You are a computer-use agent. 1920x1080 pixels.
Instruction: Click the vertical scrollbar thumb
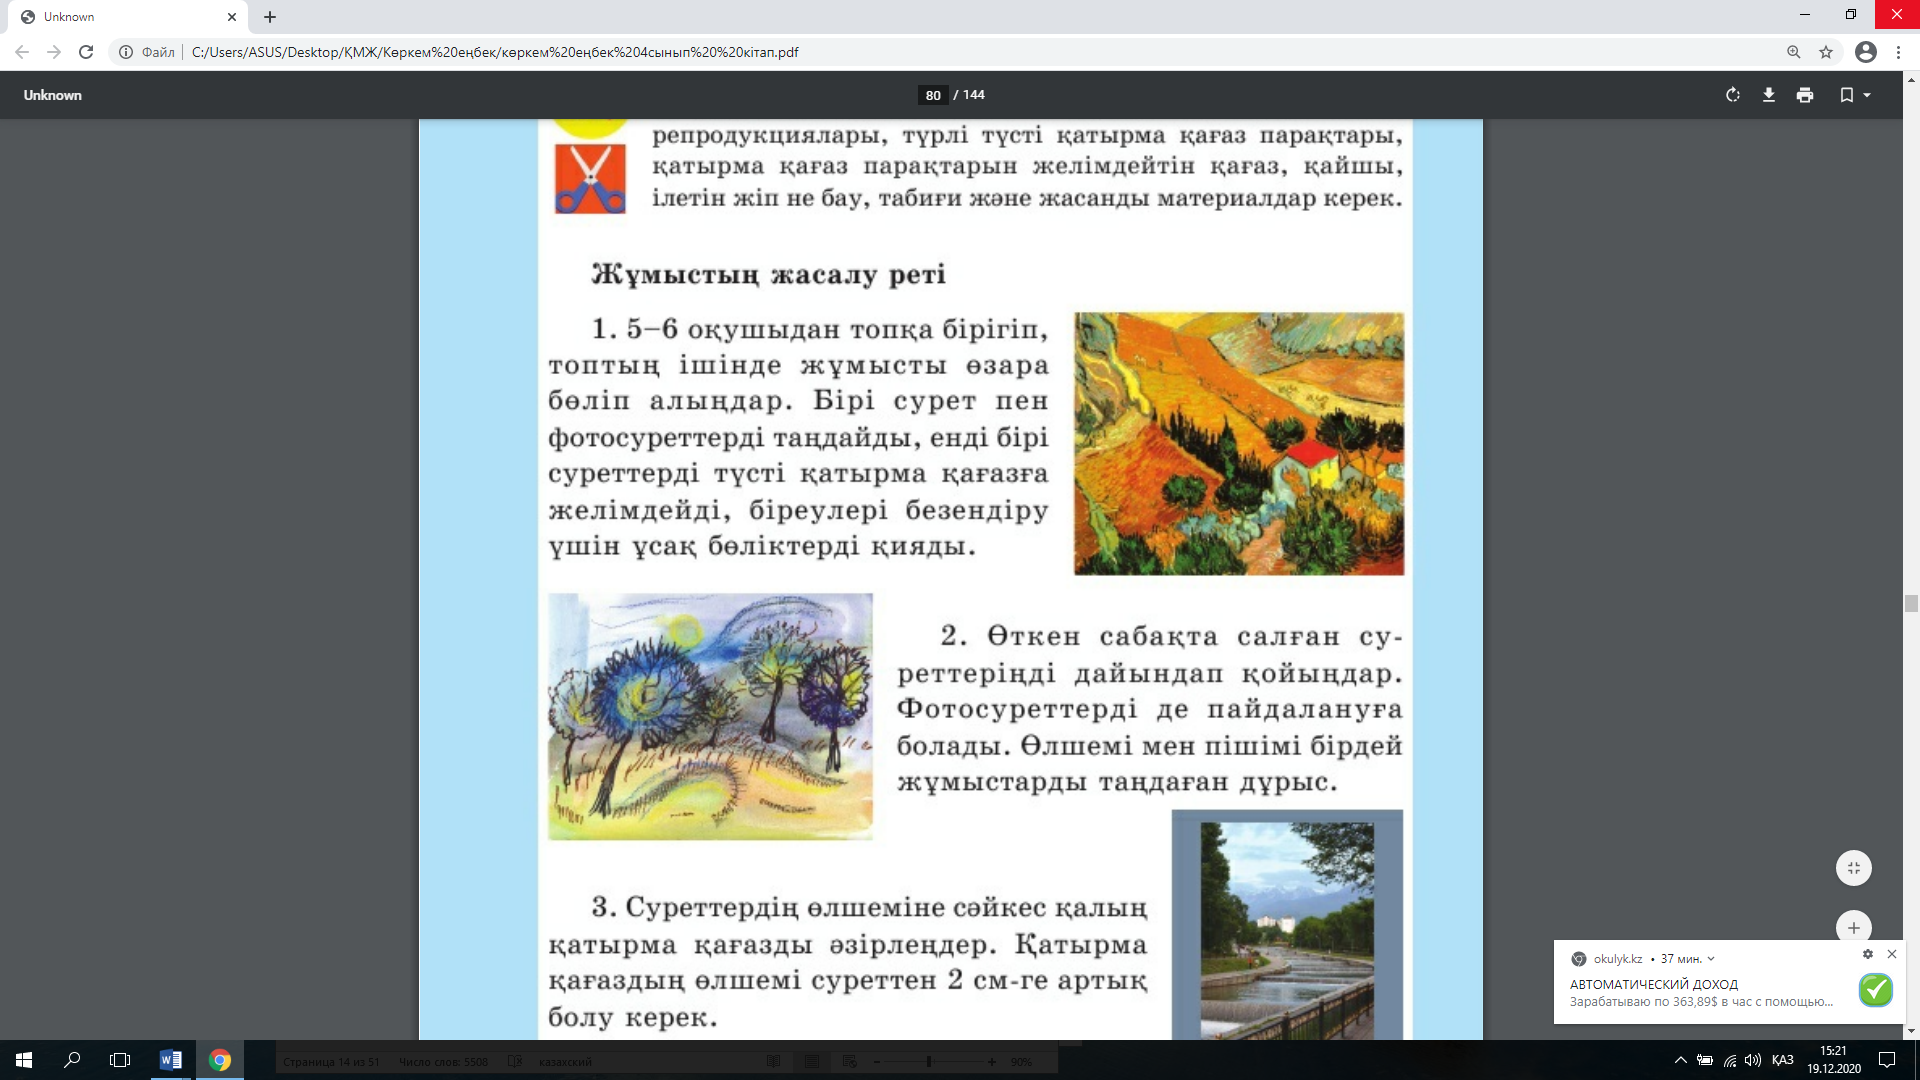pyautogui.click(x=1911, y=603)
